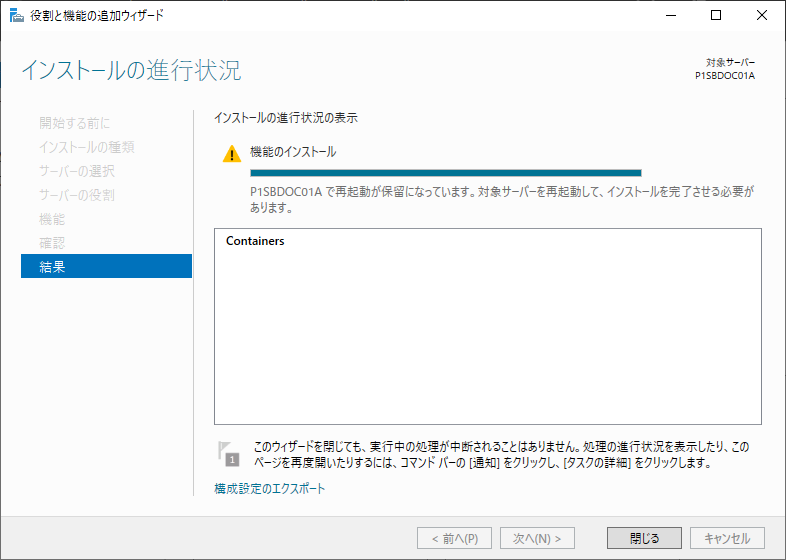Image resolution: width=786 pixels, height=560 pixels.
Task: Select the 機能 step in sidebar
Action: click(52, 219)
